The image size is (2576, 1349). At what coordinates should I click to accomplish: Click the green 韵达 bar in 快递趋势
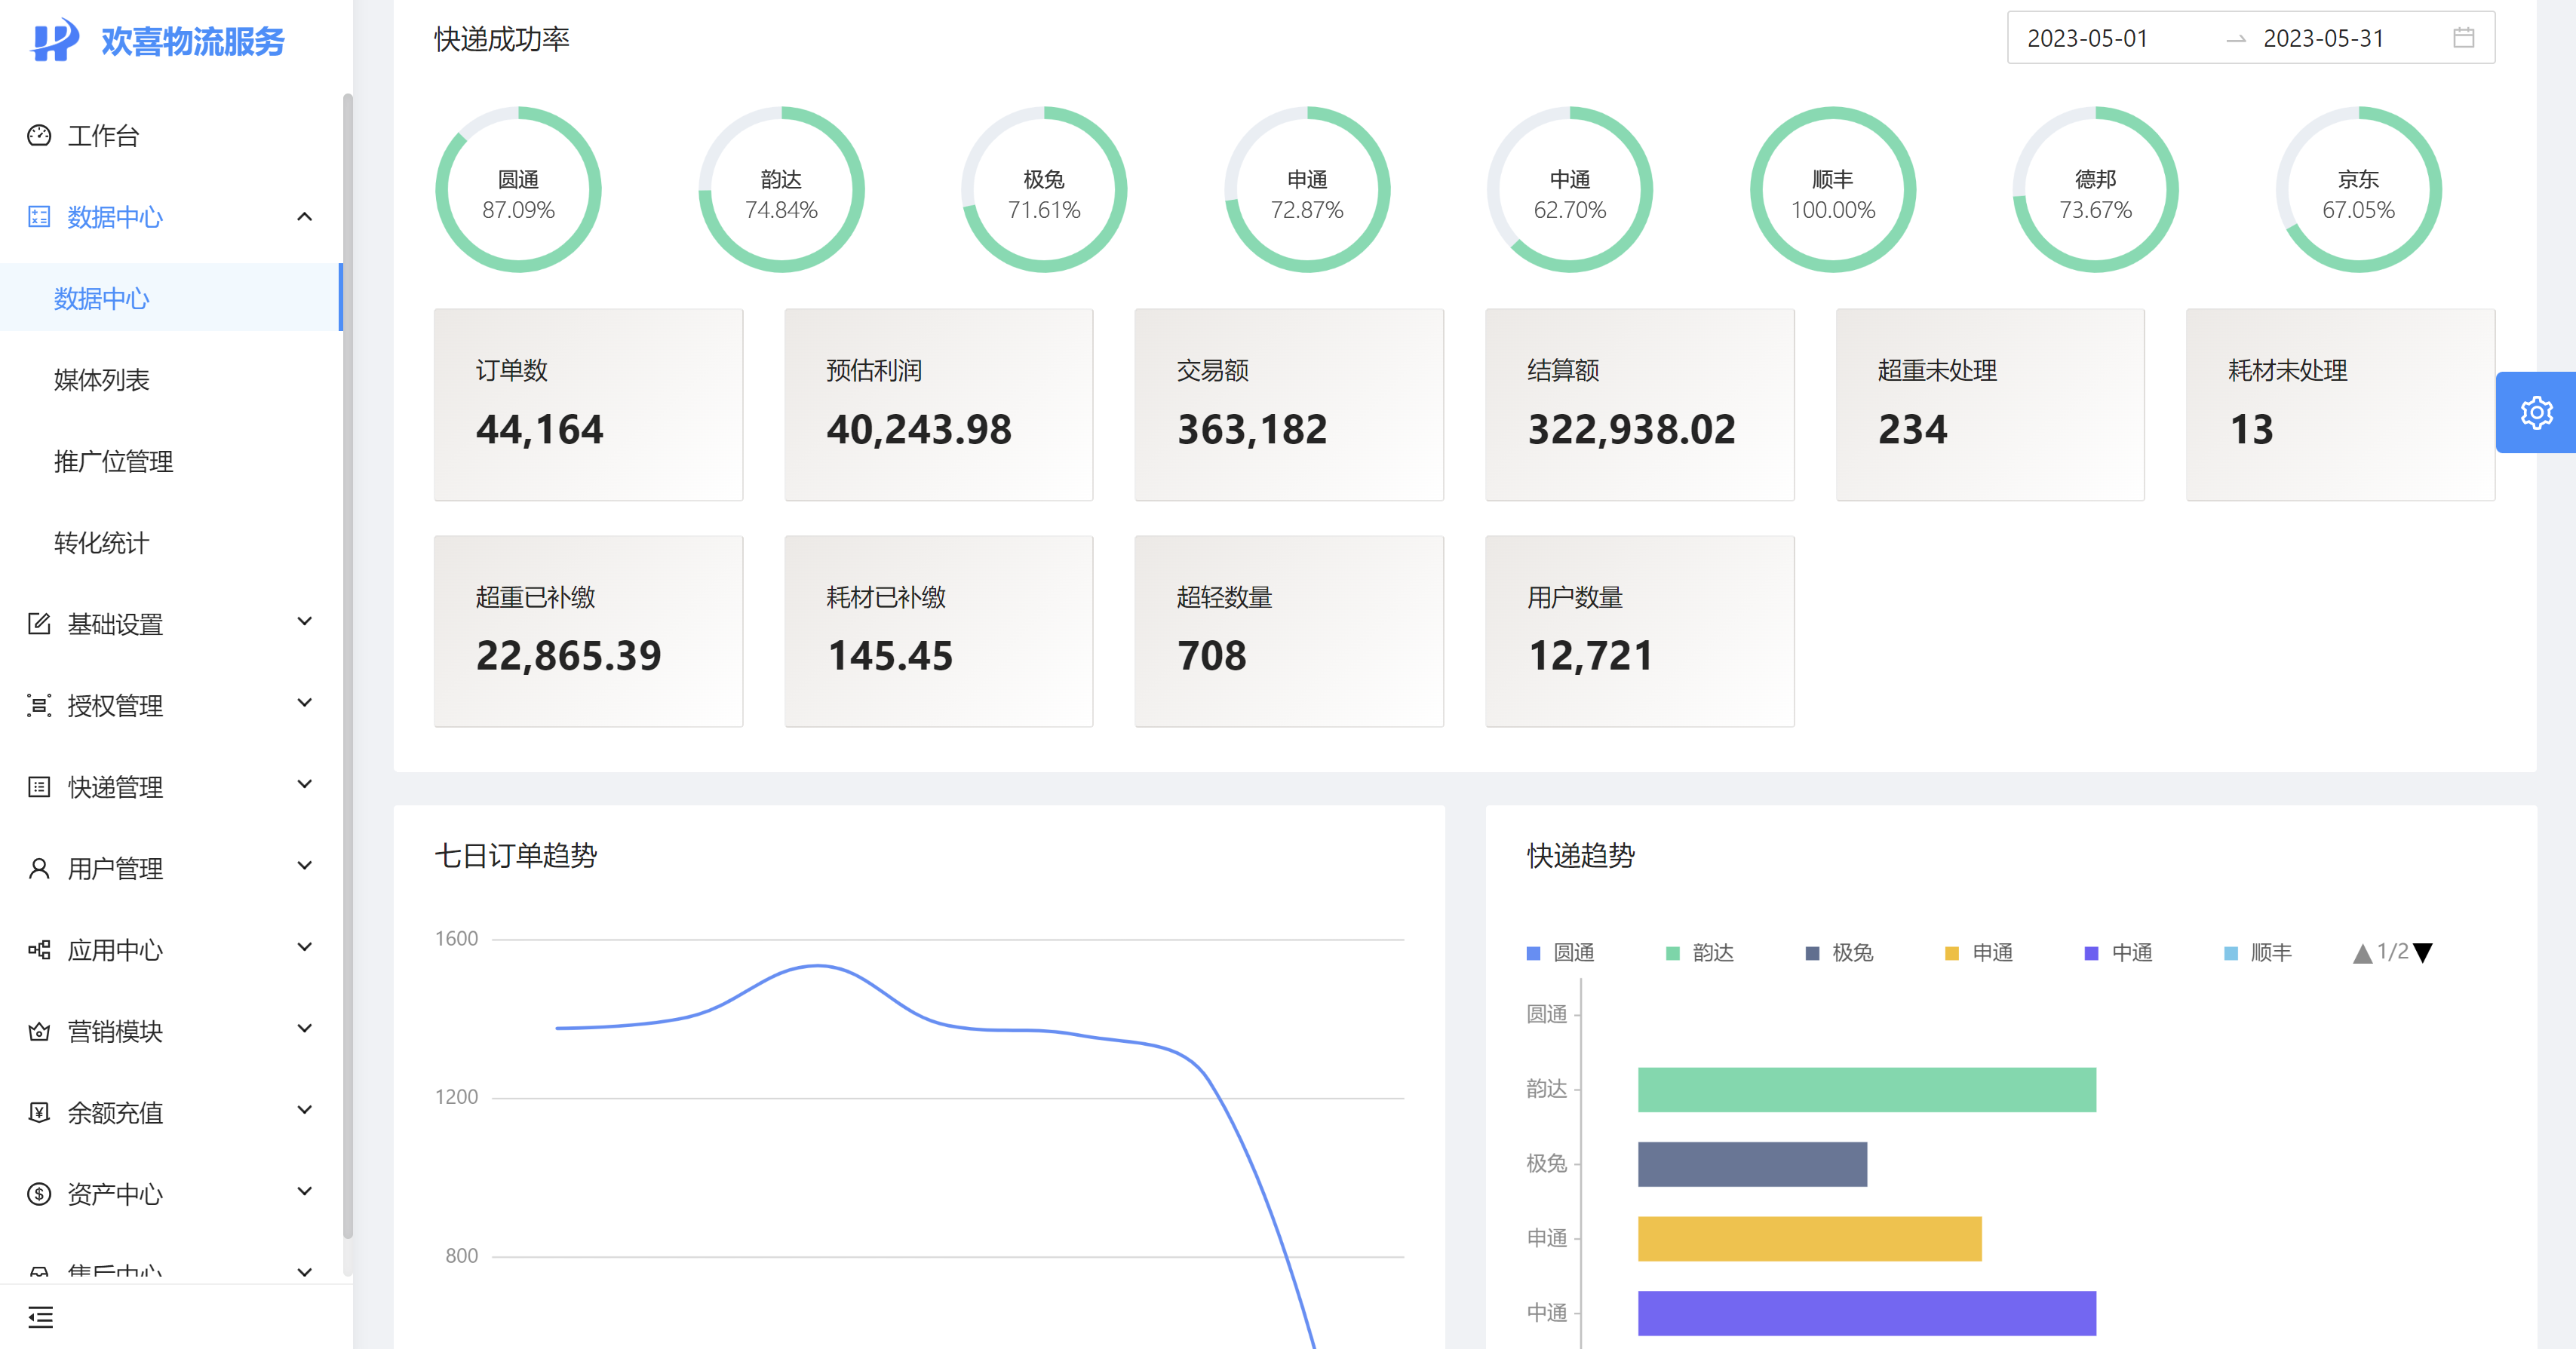click(x=1867, y=1089)
